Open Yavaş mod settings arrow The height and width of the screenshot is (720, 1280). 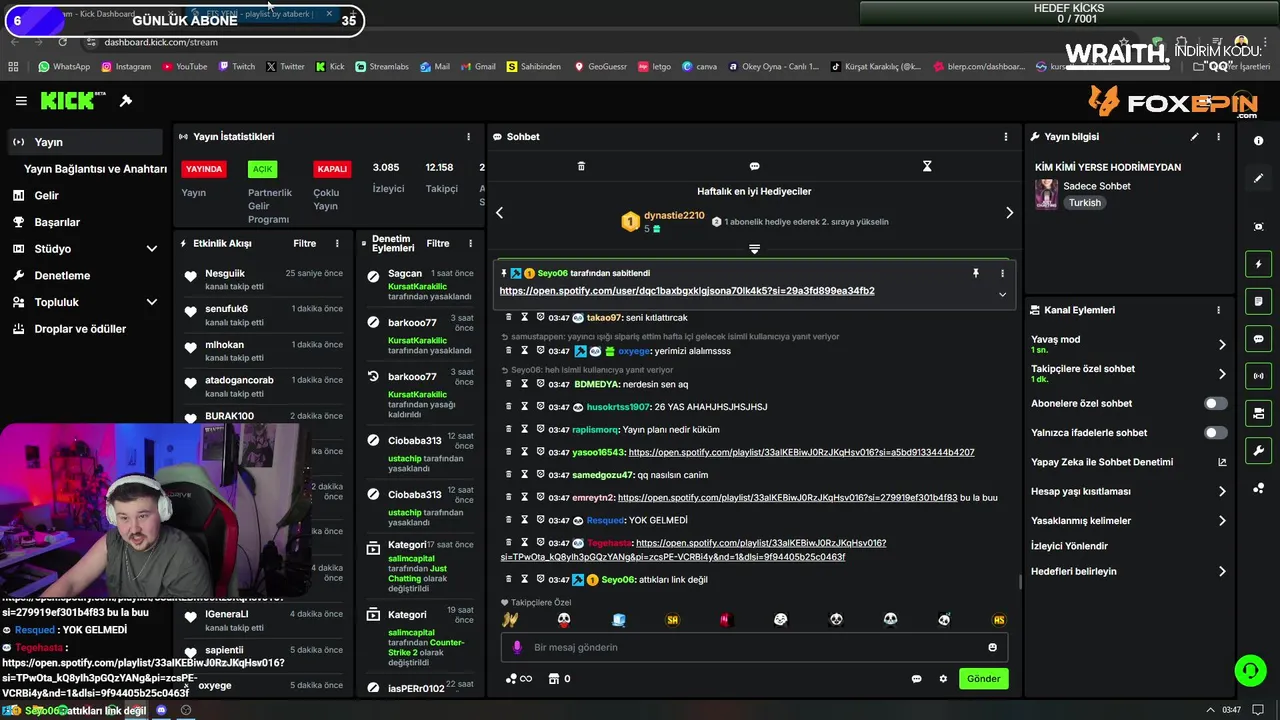(x=1222, y=345)
